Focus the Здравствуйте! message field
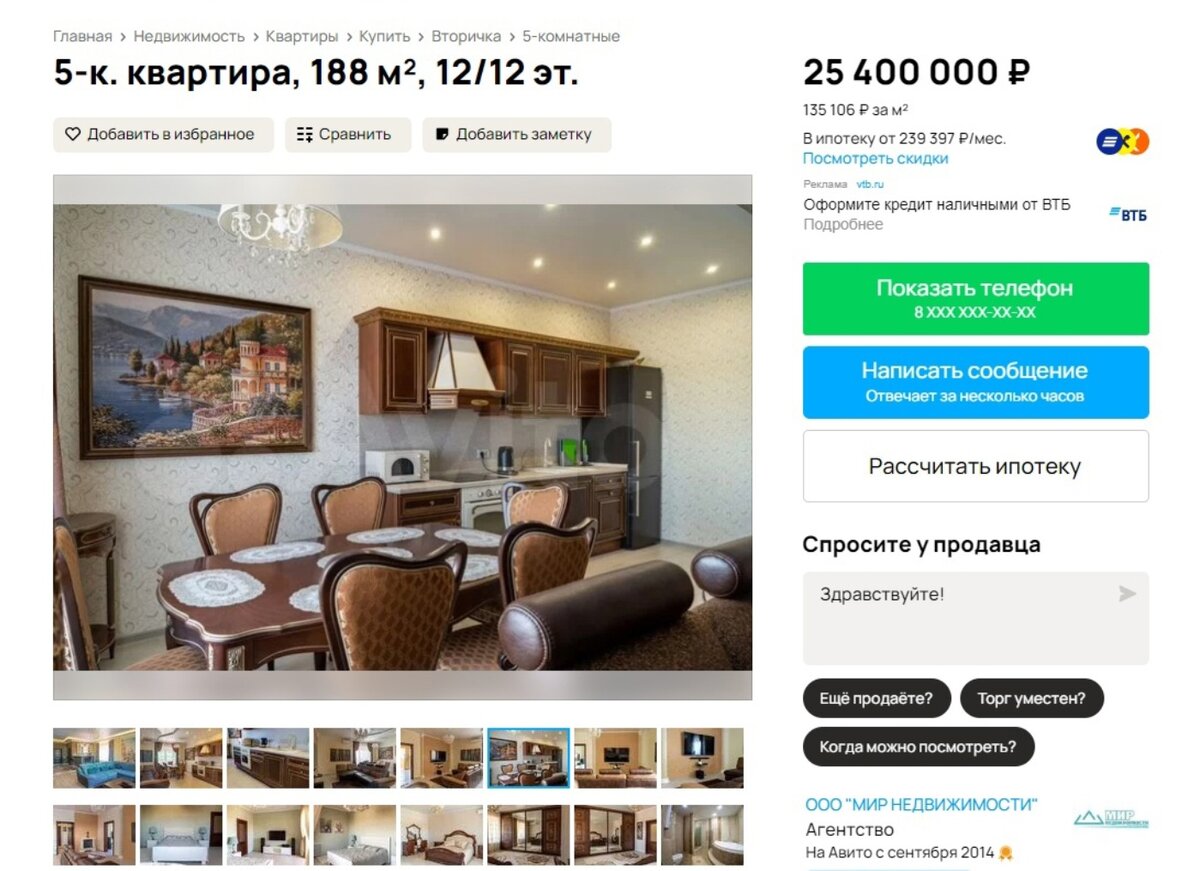Viewport: 1200px width, 871px height. tap(976, 618)
